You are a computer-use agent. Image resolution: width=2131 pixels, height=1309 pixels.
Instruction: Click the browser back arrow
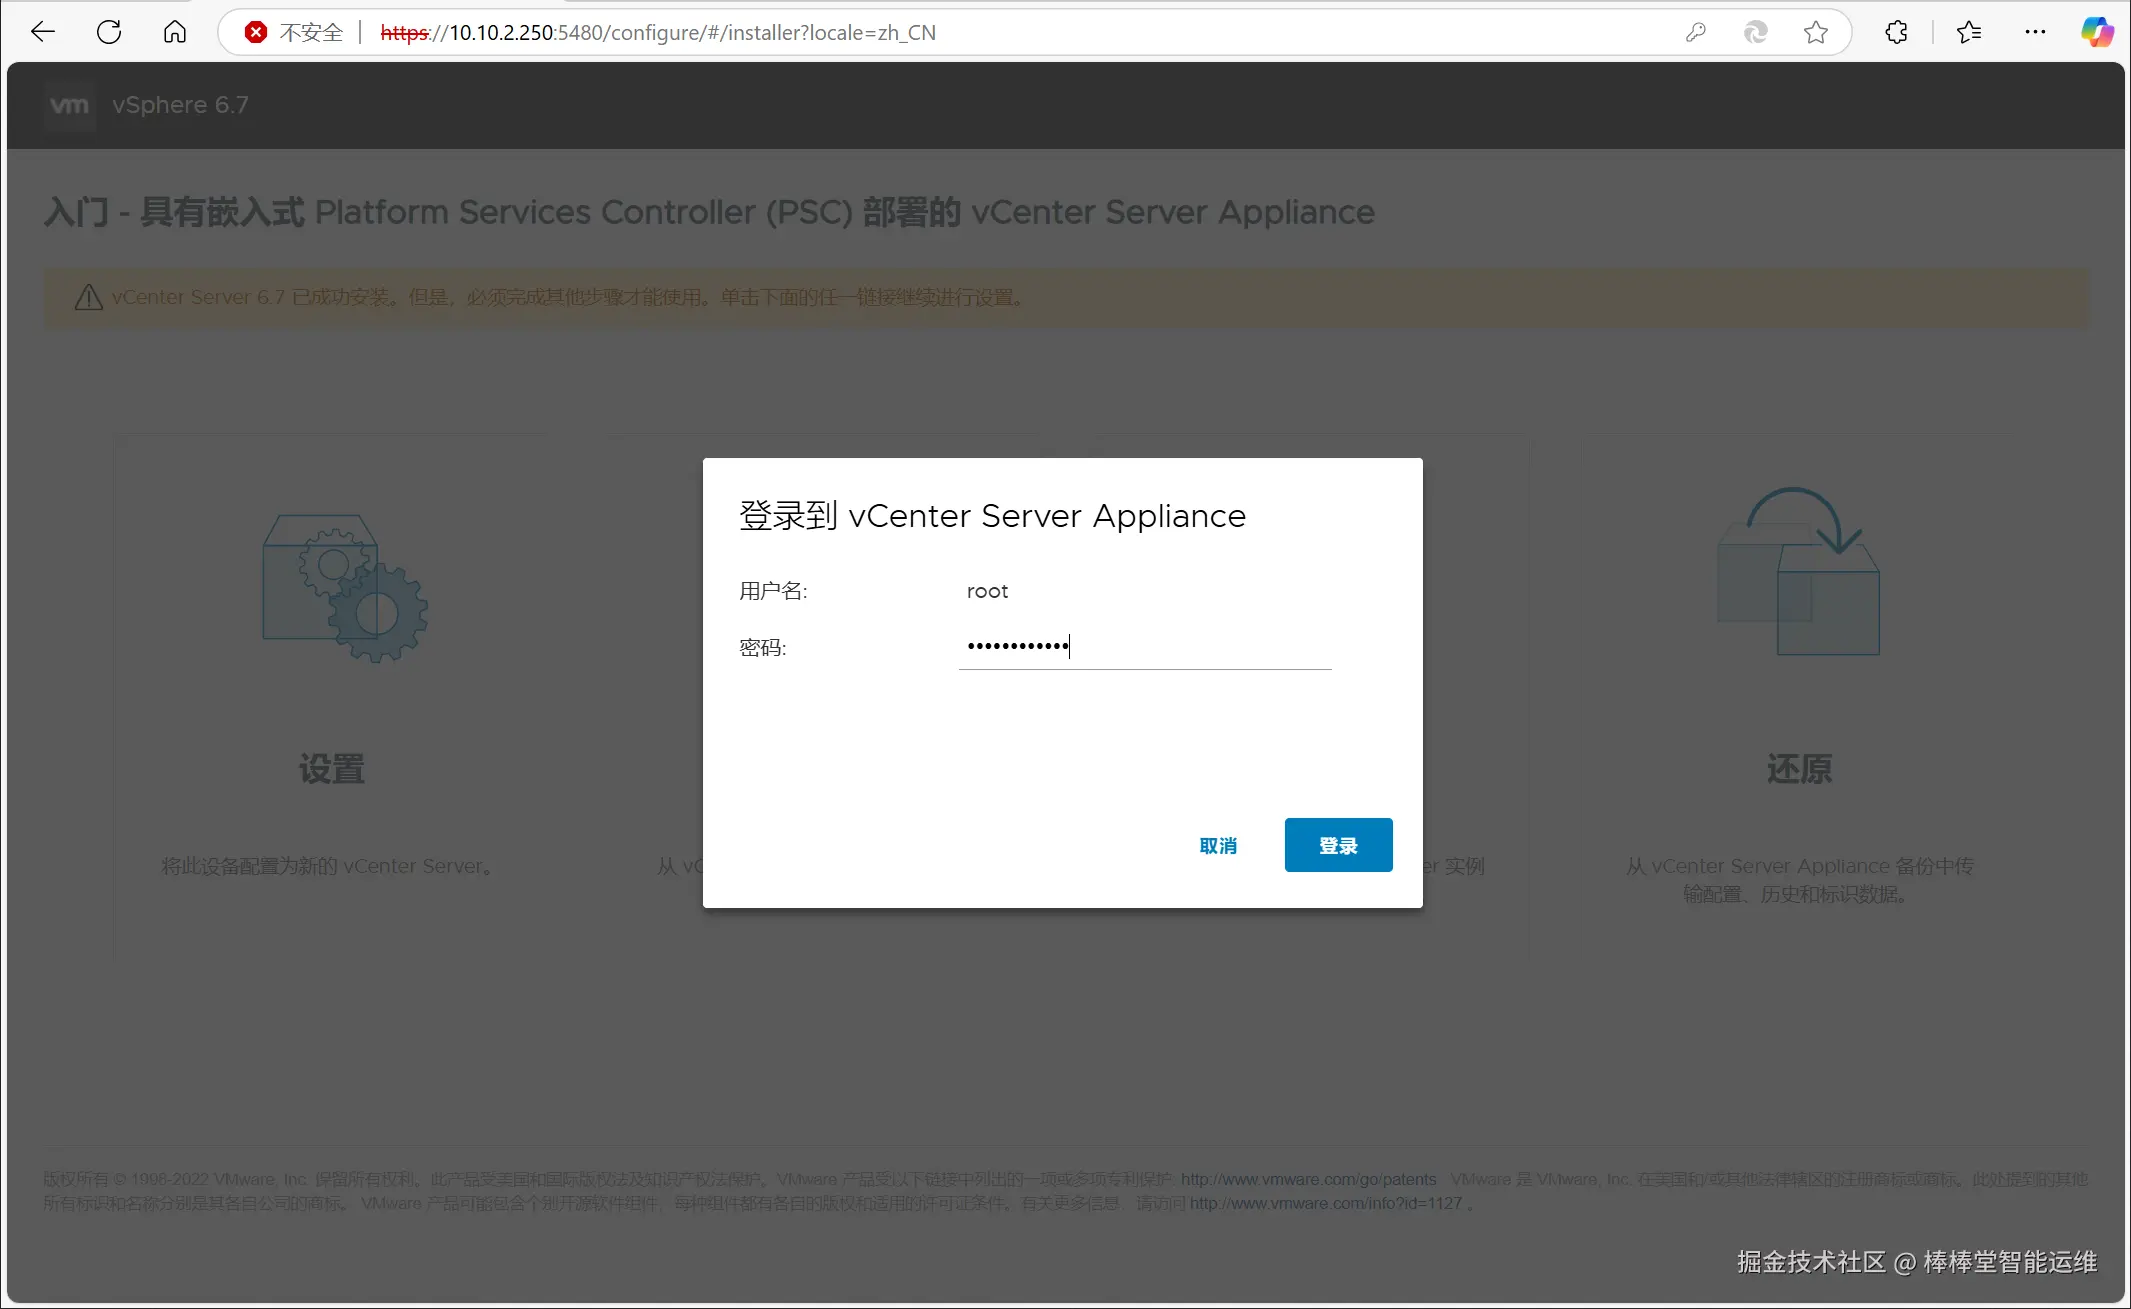[x=43, y=32]
